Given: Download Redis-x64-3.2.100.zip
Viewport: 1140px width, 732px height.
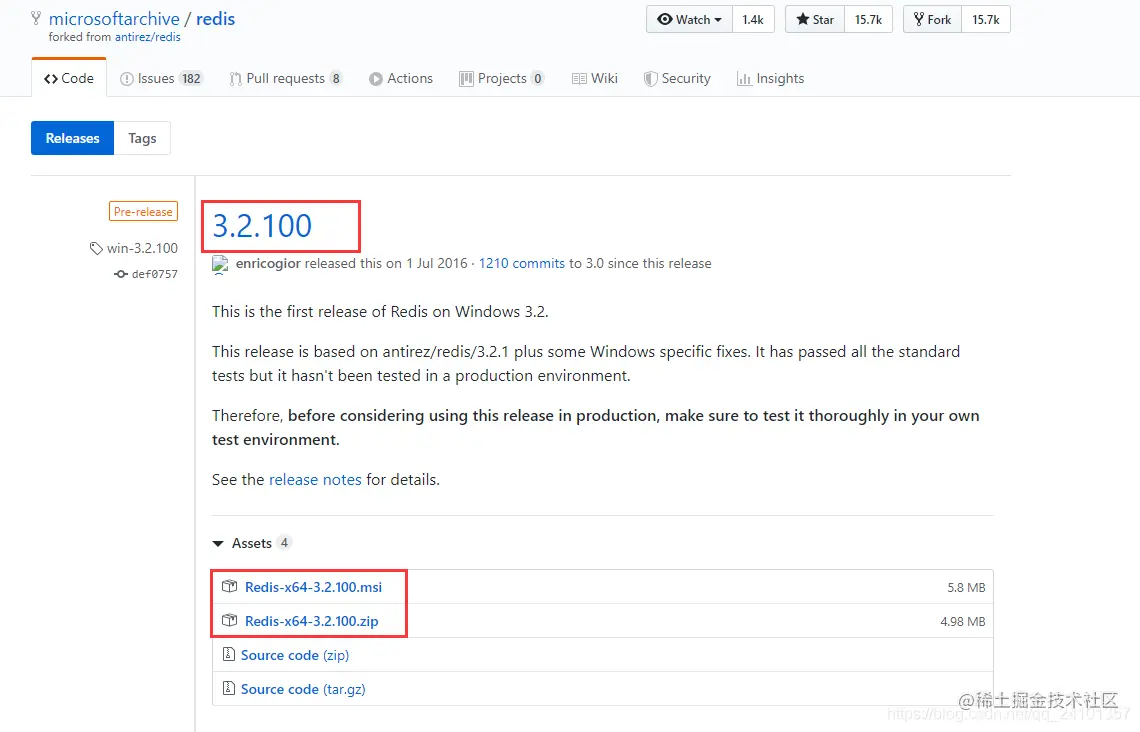Looking at the screenshot, I should pyautogui.click(x=312, y=622).
